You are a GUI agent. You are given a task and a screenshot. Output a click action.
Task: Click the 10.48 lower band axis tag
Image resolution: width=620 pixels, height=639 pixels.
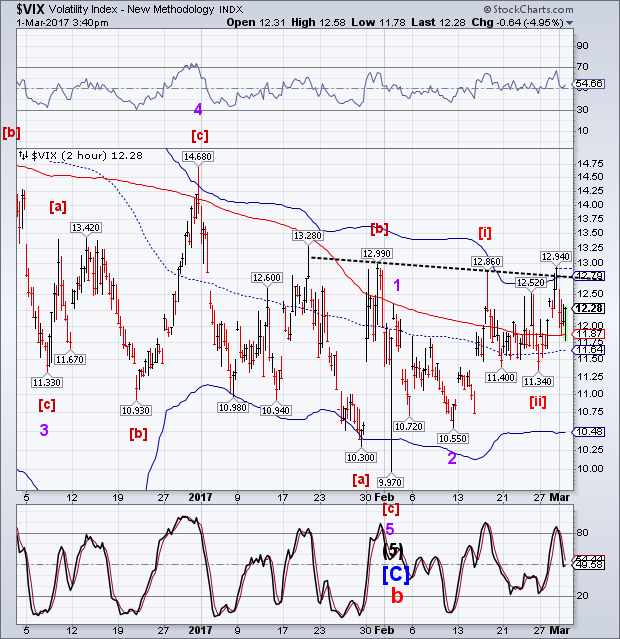click(x=589, y=432)
